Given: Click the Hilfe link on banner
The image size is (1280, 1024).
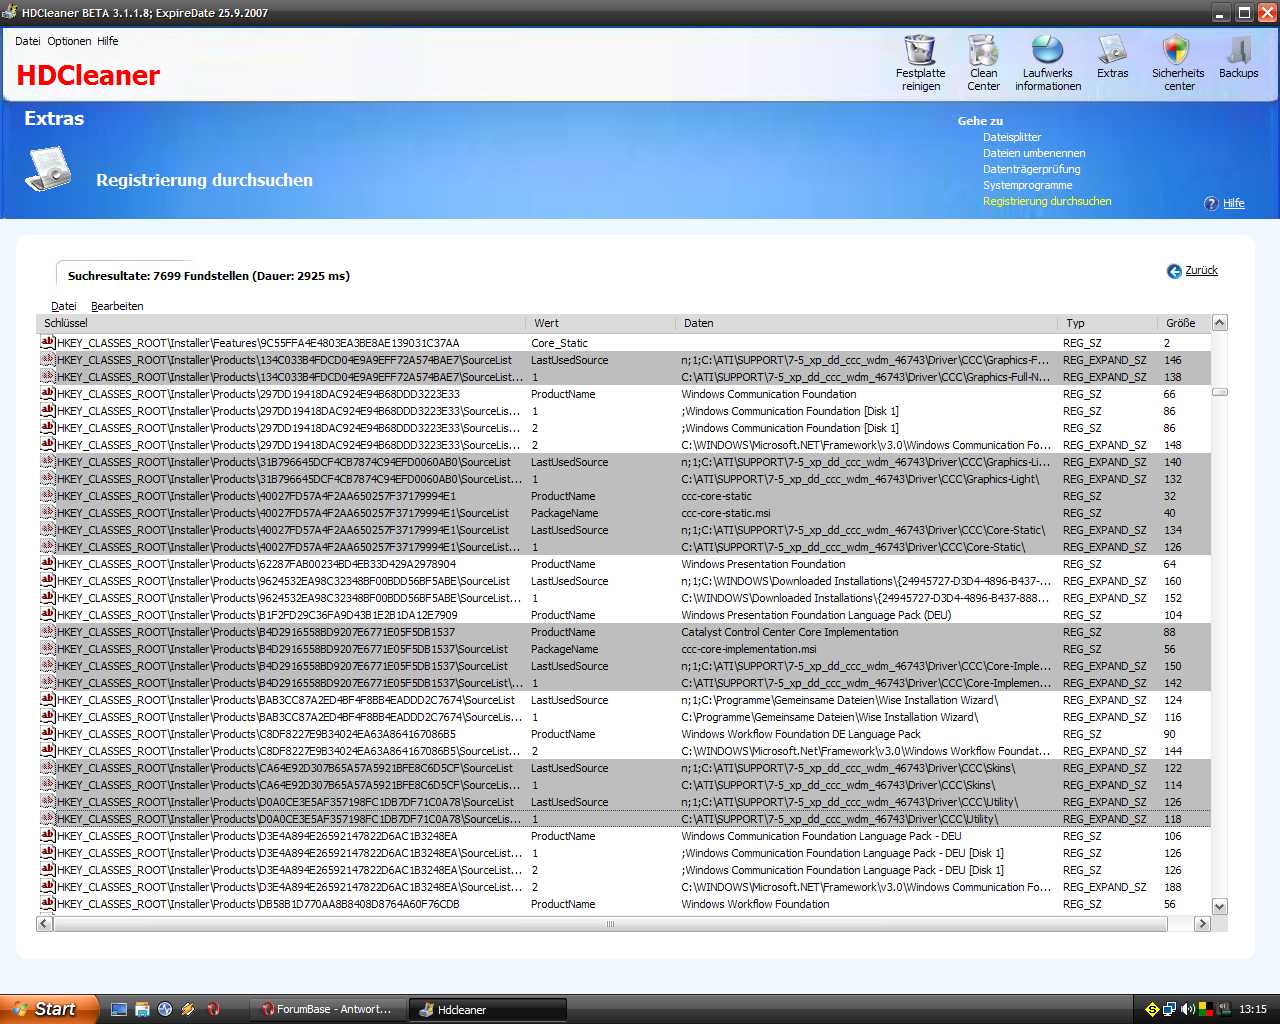Looking at the screenshot, I should tap(1234, 203).
